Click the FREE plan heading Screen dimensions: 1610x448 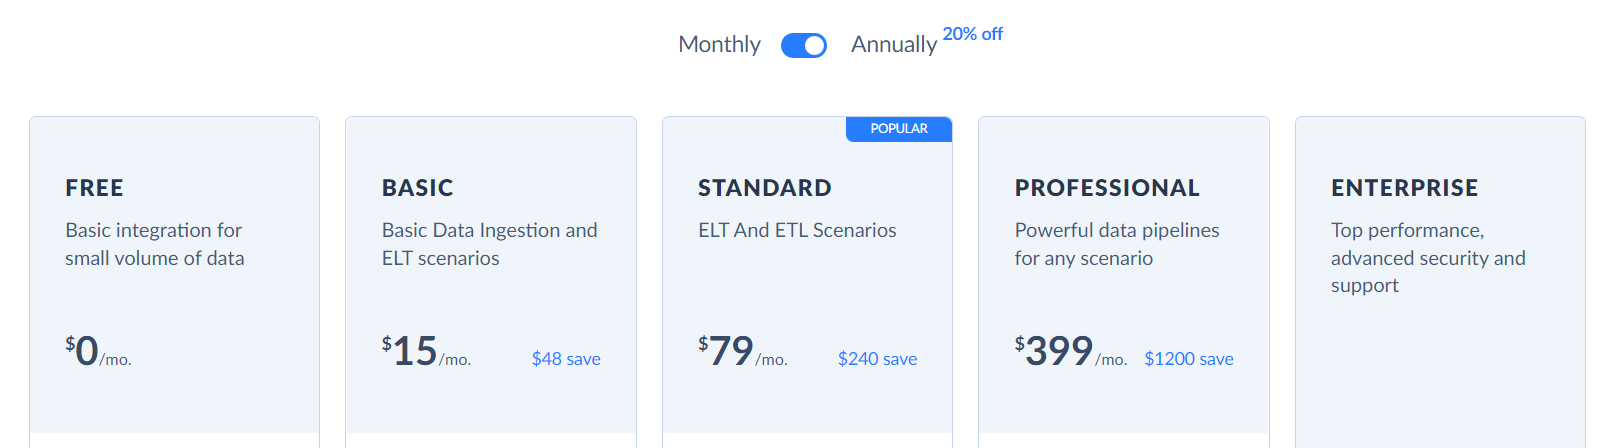coord(95,188)
